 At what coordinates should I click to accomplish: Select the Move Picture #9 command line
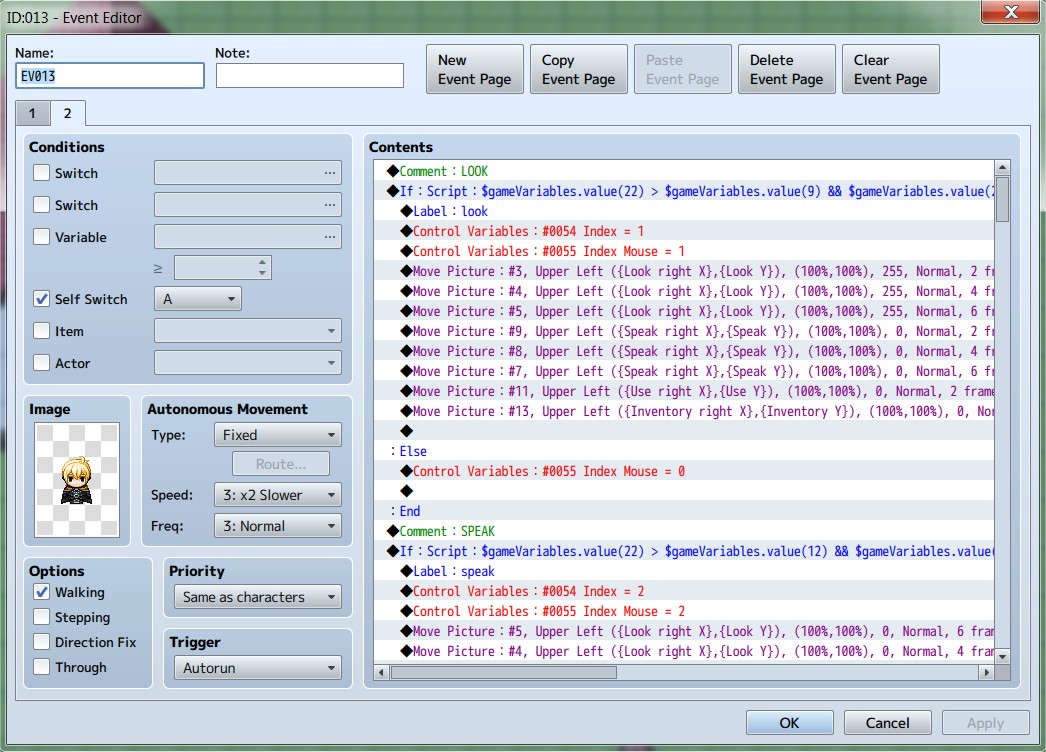click(x=684, y=332)
